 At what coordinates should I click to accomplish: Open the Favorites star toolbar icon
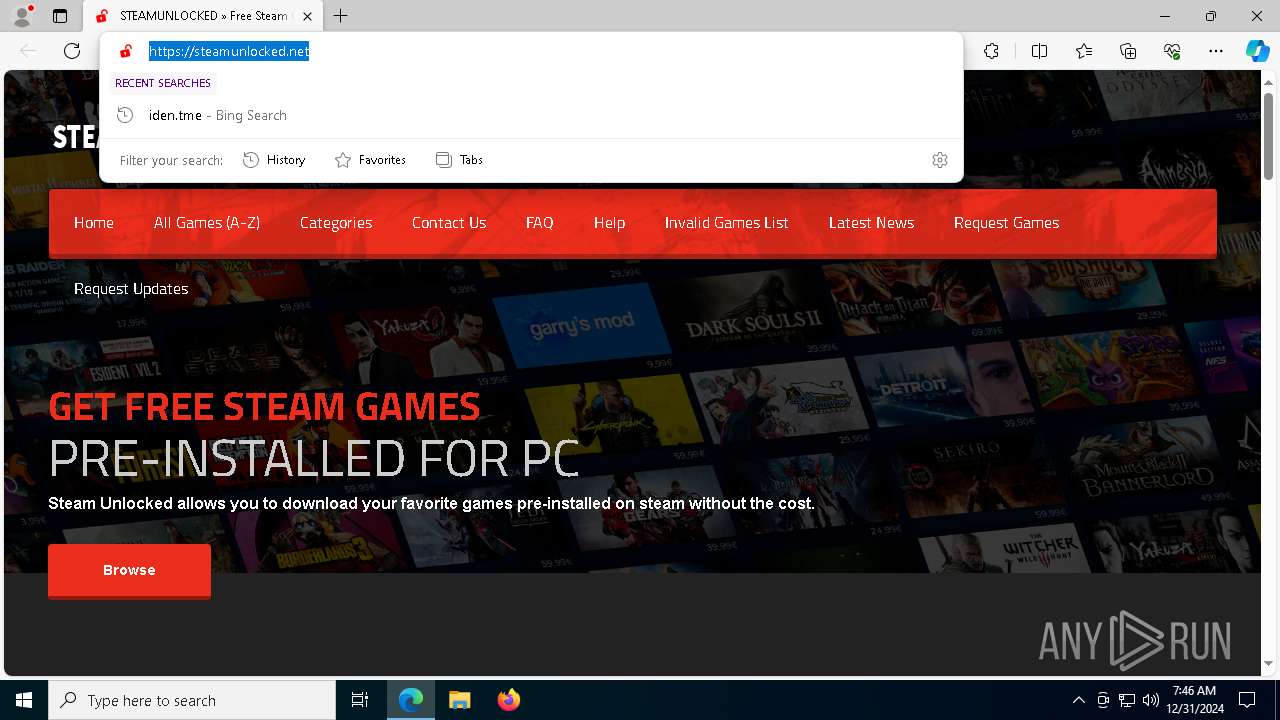[1084, 51]
